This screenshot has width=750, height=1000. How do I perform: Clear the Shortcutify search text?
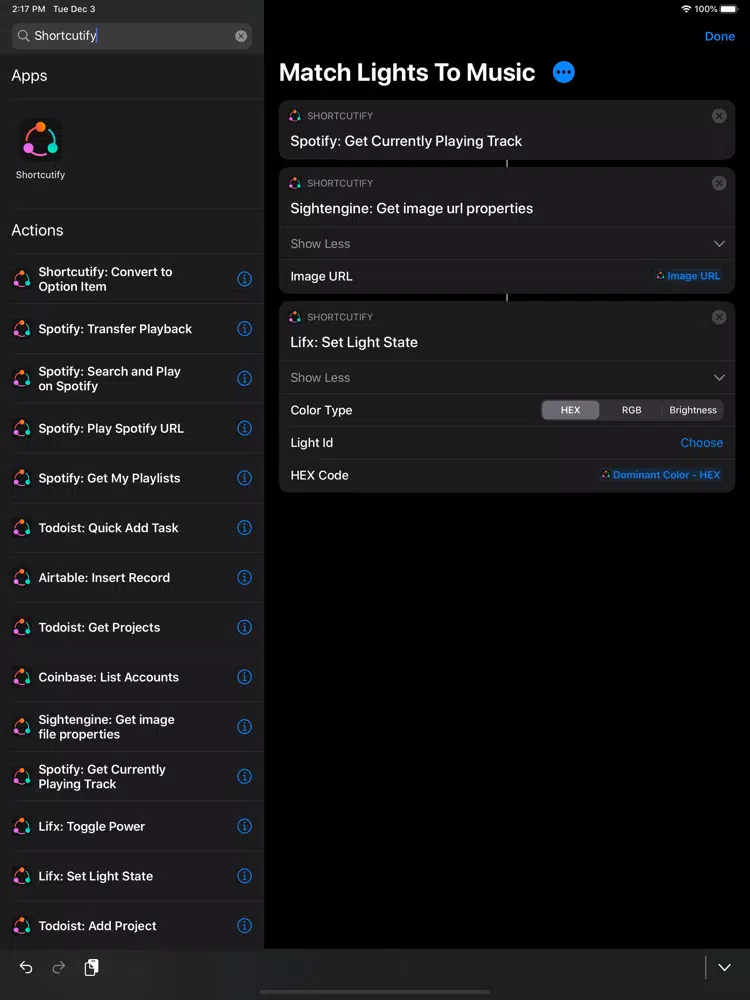(x=241, y=36)
